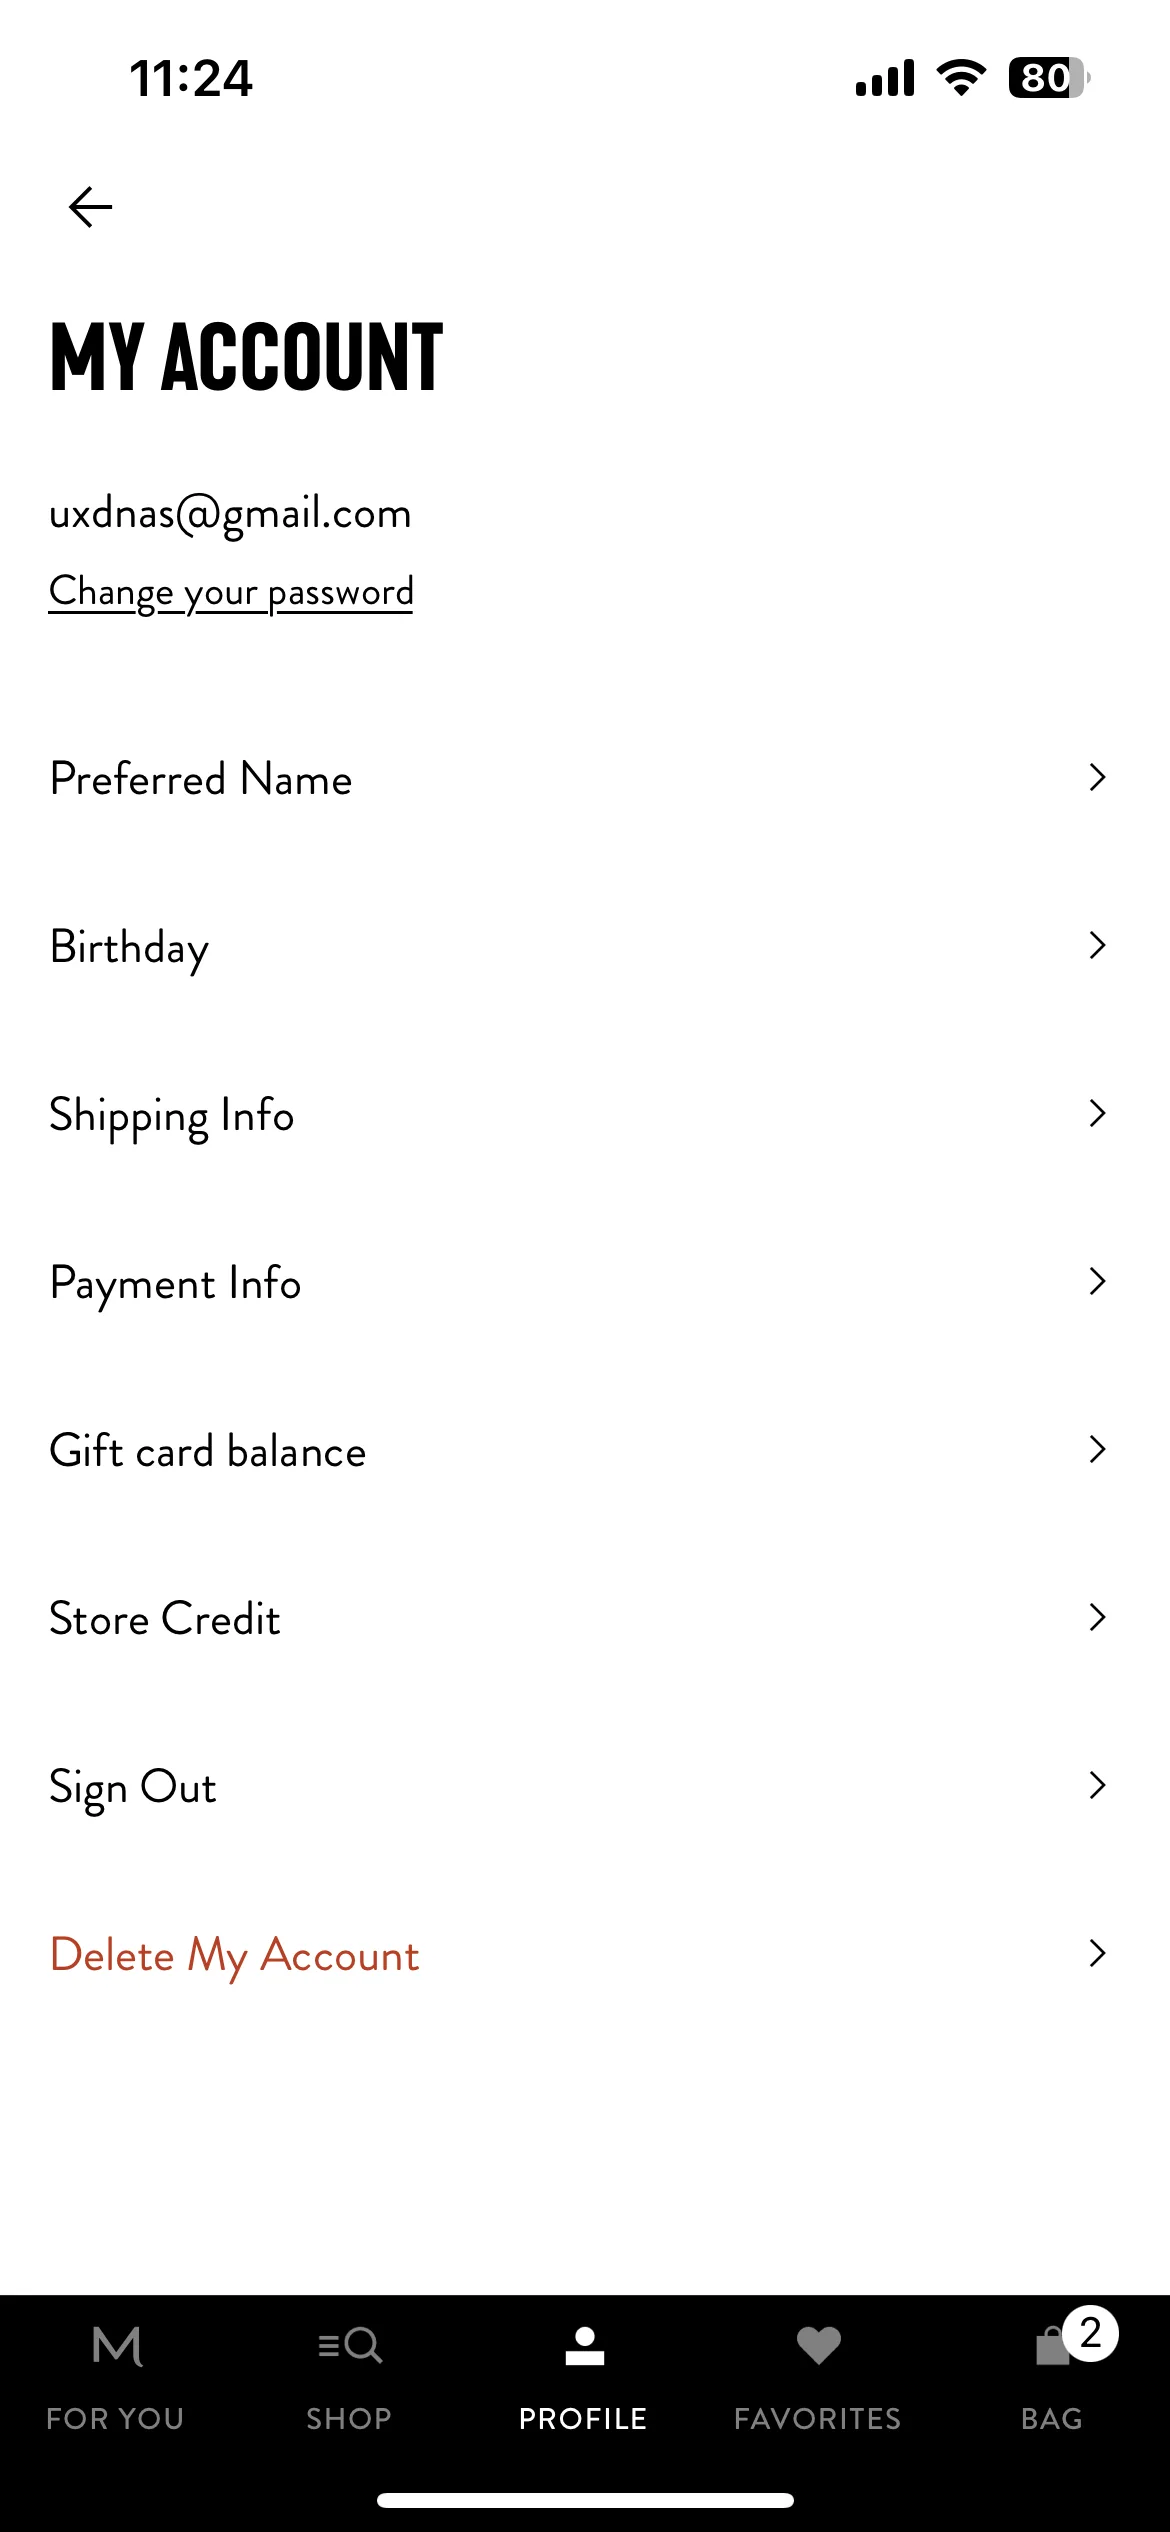Open Gift card balance
1170x2532 pixels.
click(585, 1450)
